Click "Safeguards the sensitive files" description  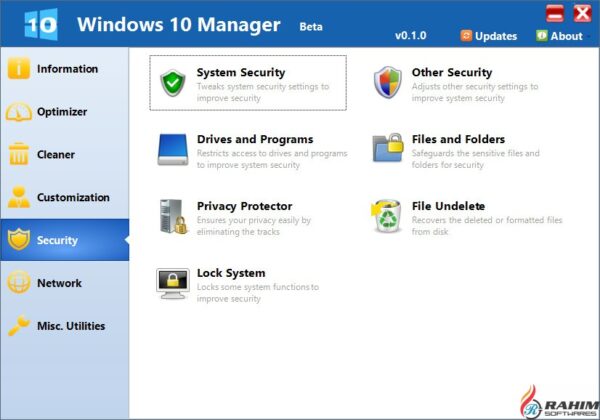(476, 159)
